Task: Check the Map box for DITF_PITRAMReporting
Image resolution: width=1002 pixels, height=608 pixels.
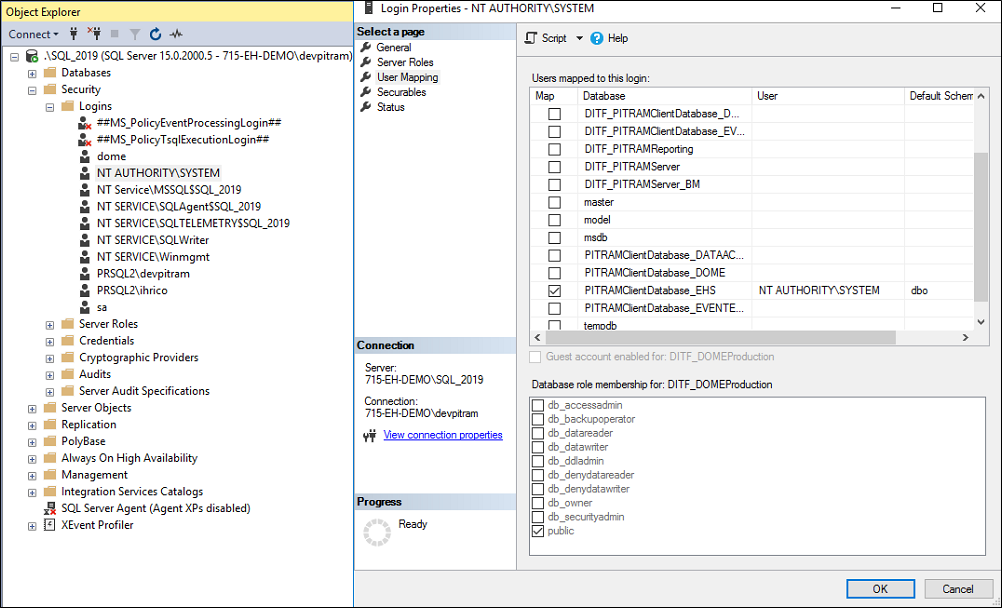Action: [555, 149]
